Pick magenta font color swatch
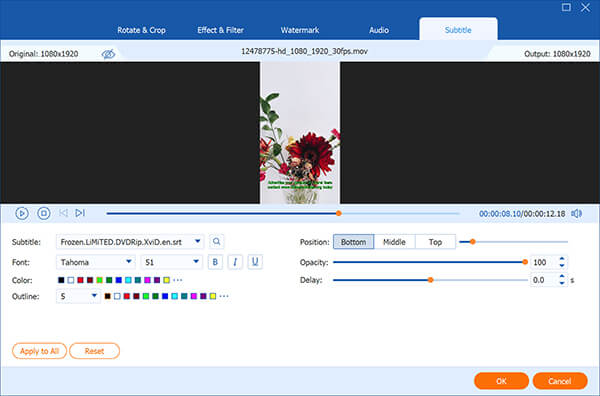Image resolution: width=600 pixels, height=396 pixels. point(147,280)
